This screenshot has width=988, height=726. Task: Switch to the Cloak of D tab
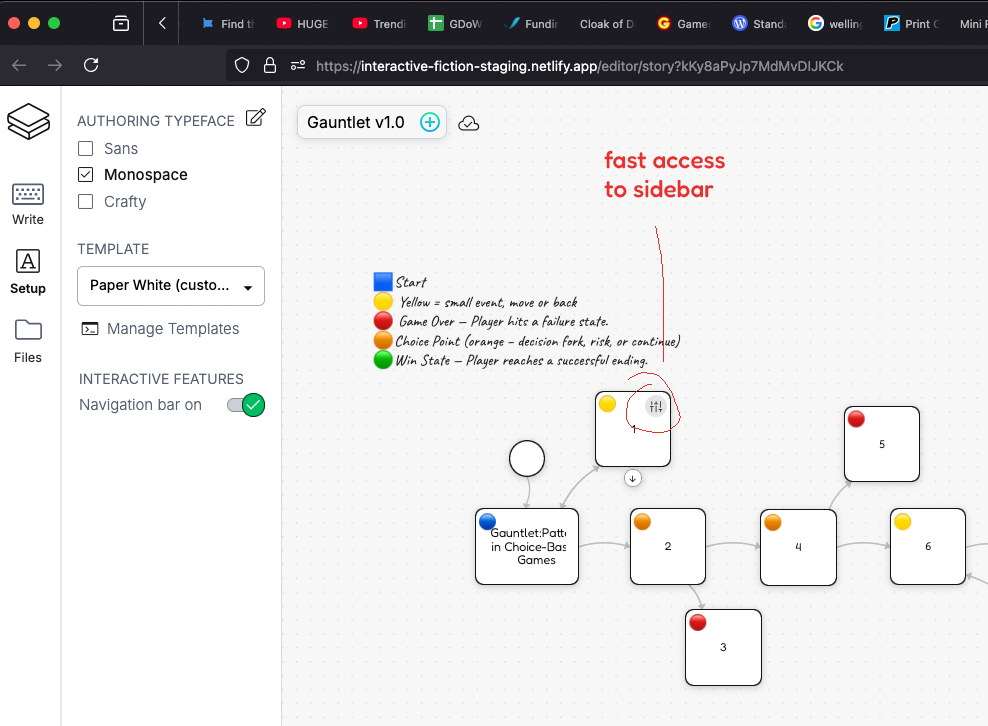(x=607, y=23)
